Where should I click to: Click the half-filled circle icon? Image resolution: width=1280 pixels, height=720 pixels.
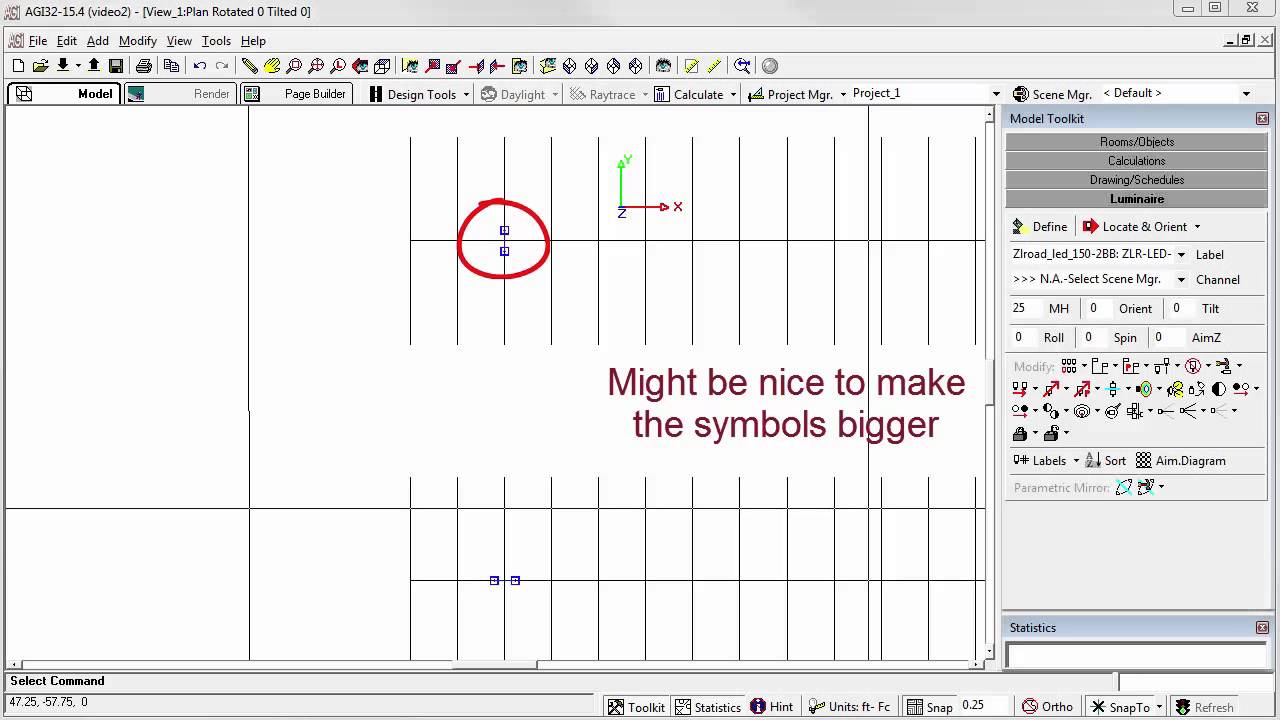(1218, 388)
